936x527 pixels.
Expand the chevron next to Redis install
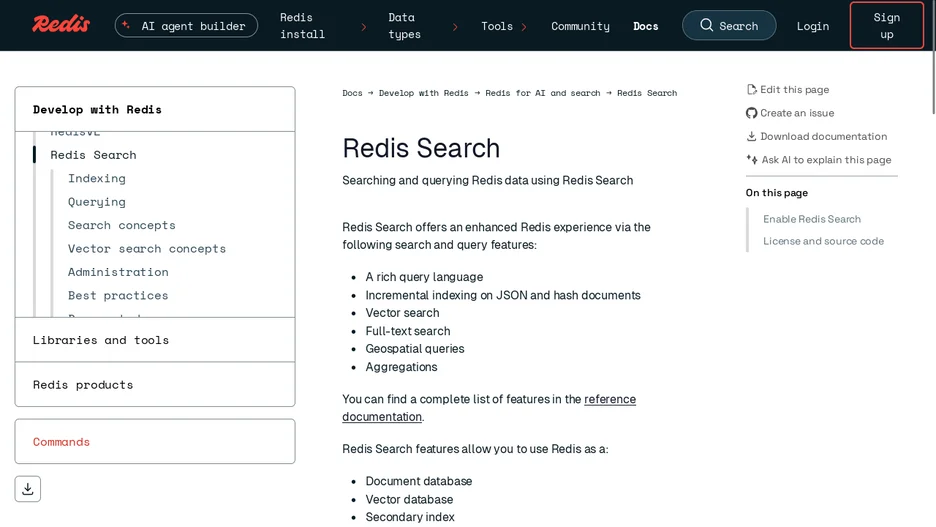(x=364, y=27)
